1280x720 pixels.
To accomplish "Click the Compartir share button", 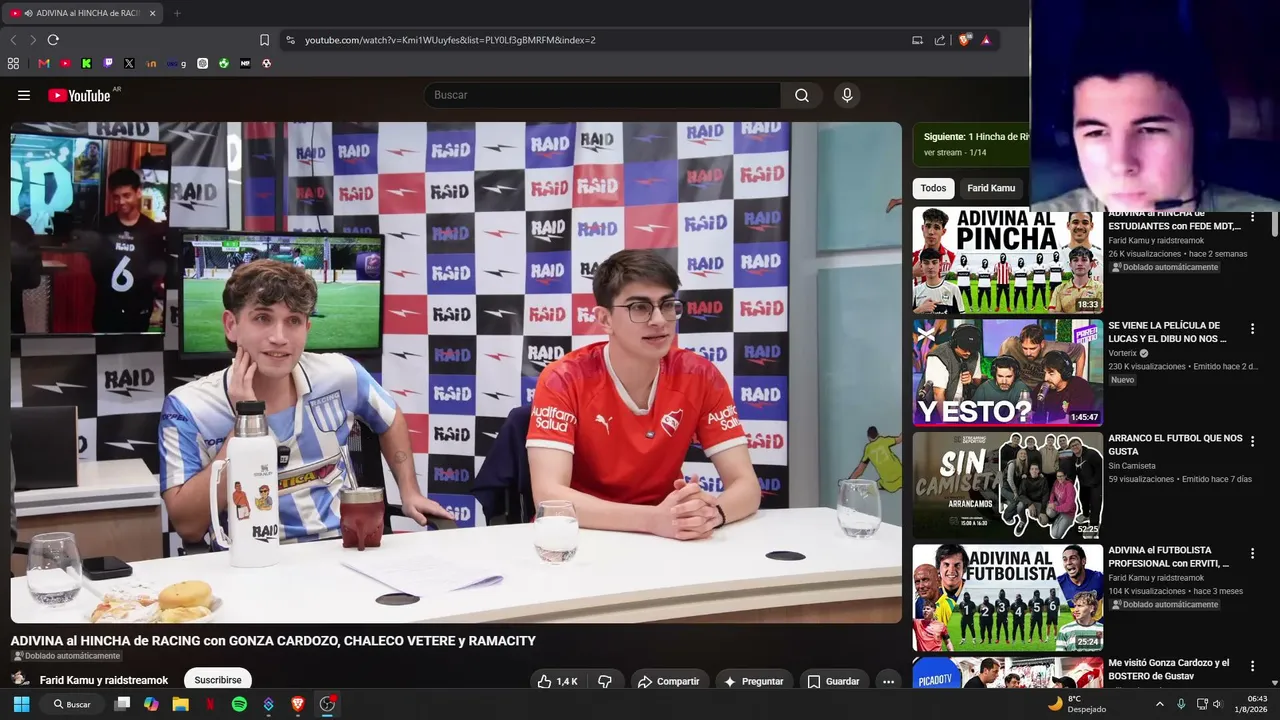I will (x=669, y=681).
